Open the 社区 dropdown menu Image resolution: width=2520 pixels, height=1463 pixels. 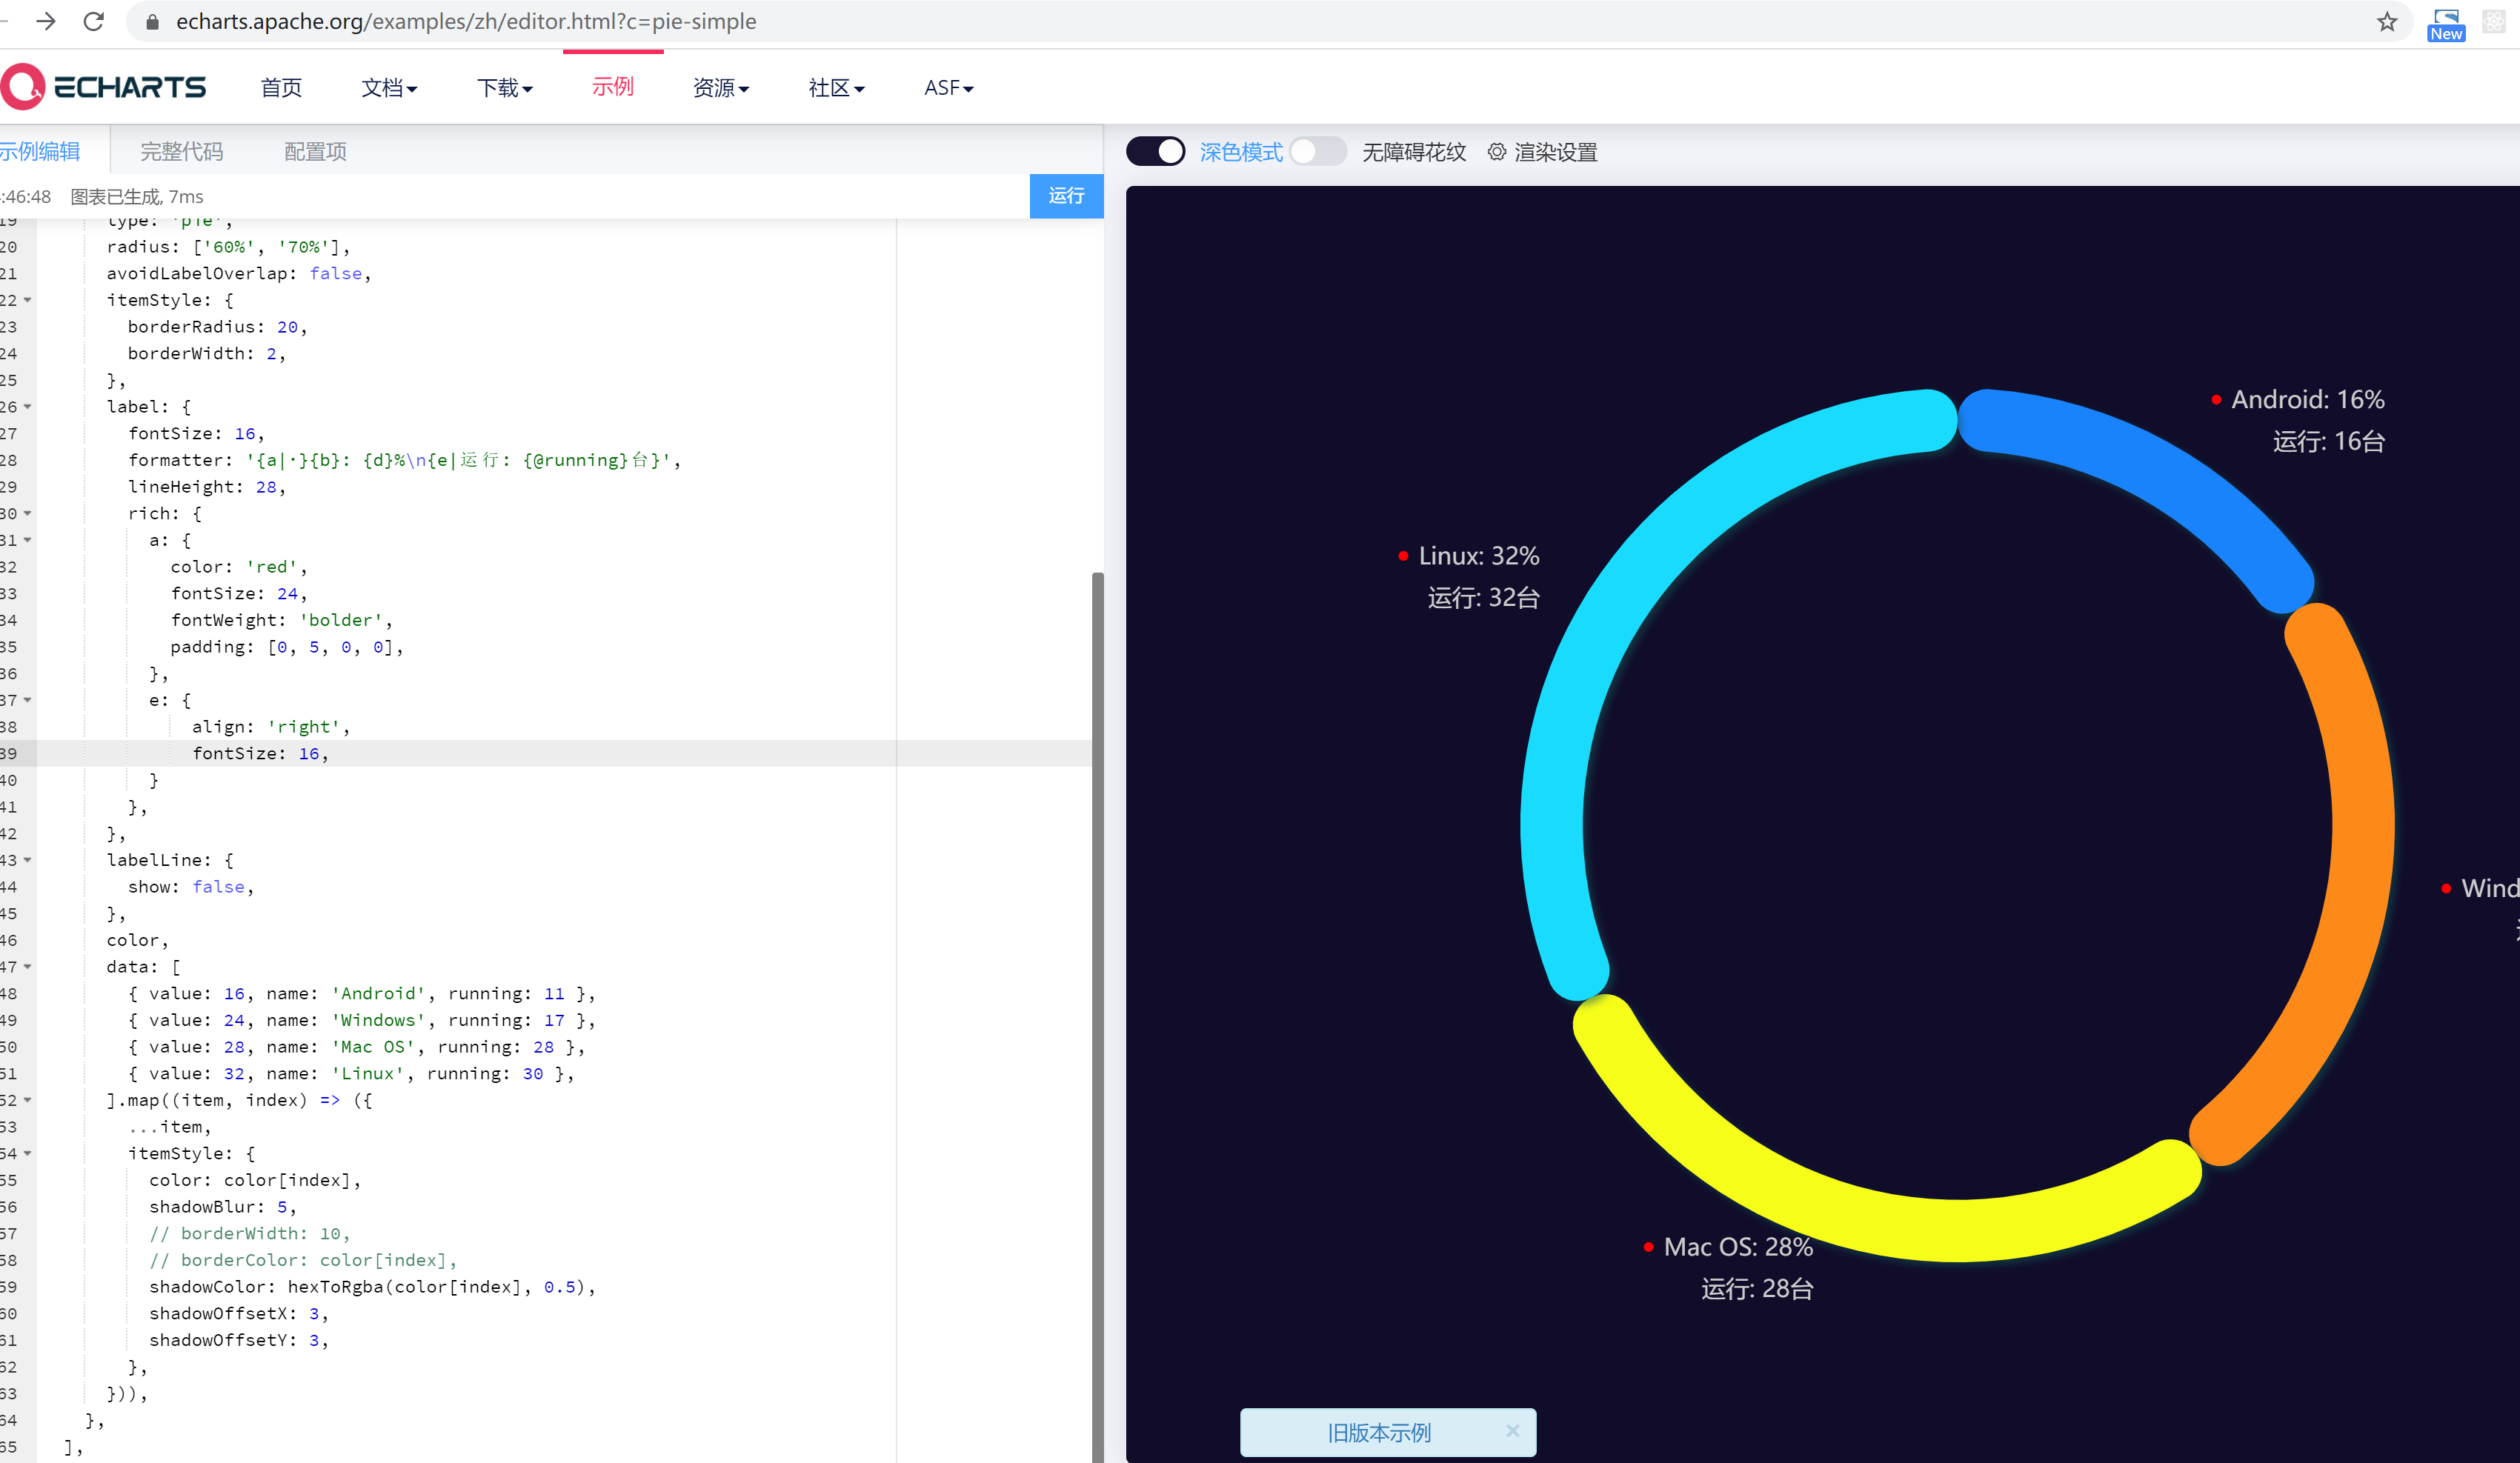[835, 88]
